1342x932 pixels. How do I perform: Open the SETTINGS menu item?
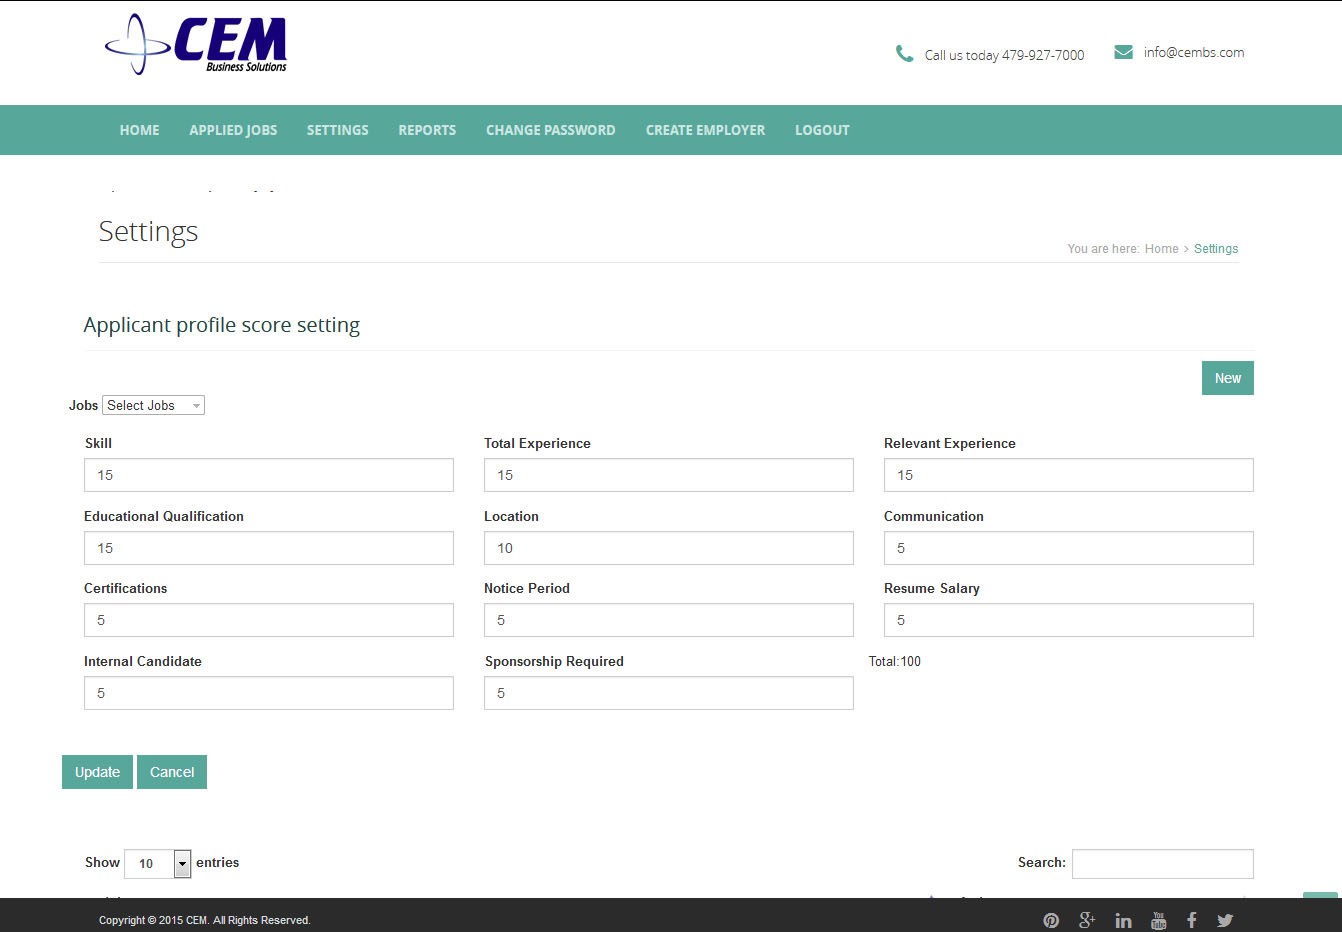tap(337, 130)
